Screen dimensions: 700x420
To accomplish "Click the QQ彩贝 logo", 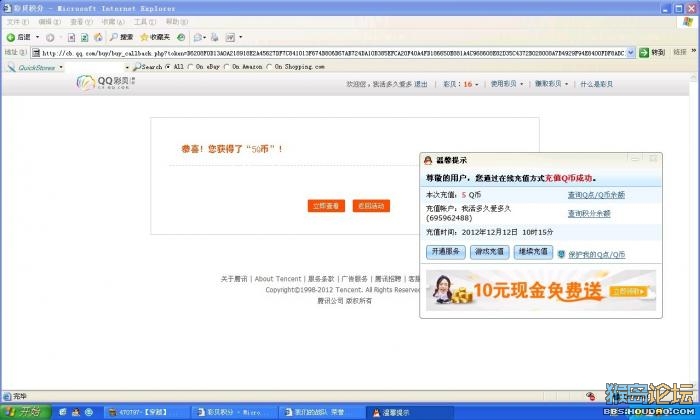I will pos(105,82).
